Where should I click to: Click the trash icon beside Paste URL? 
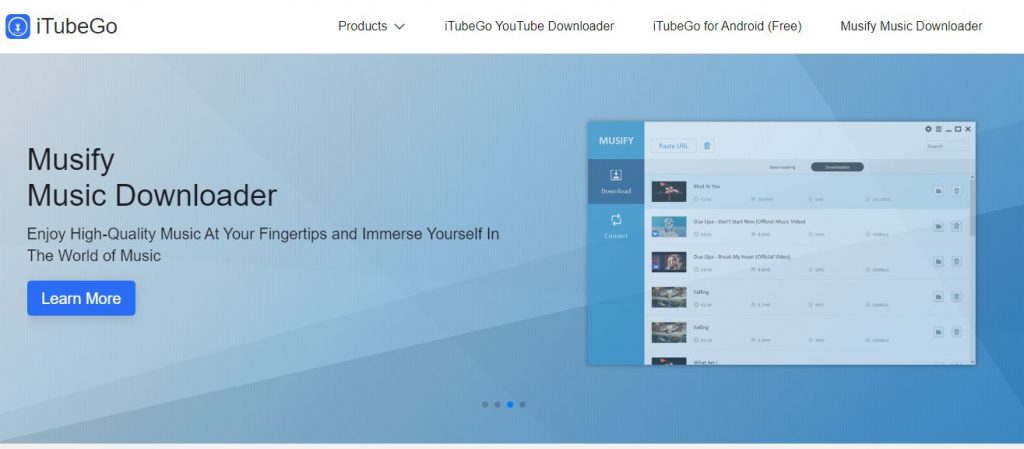[x=707, y=146]
